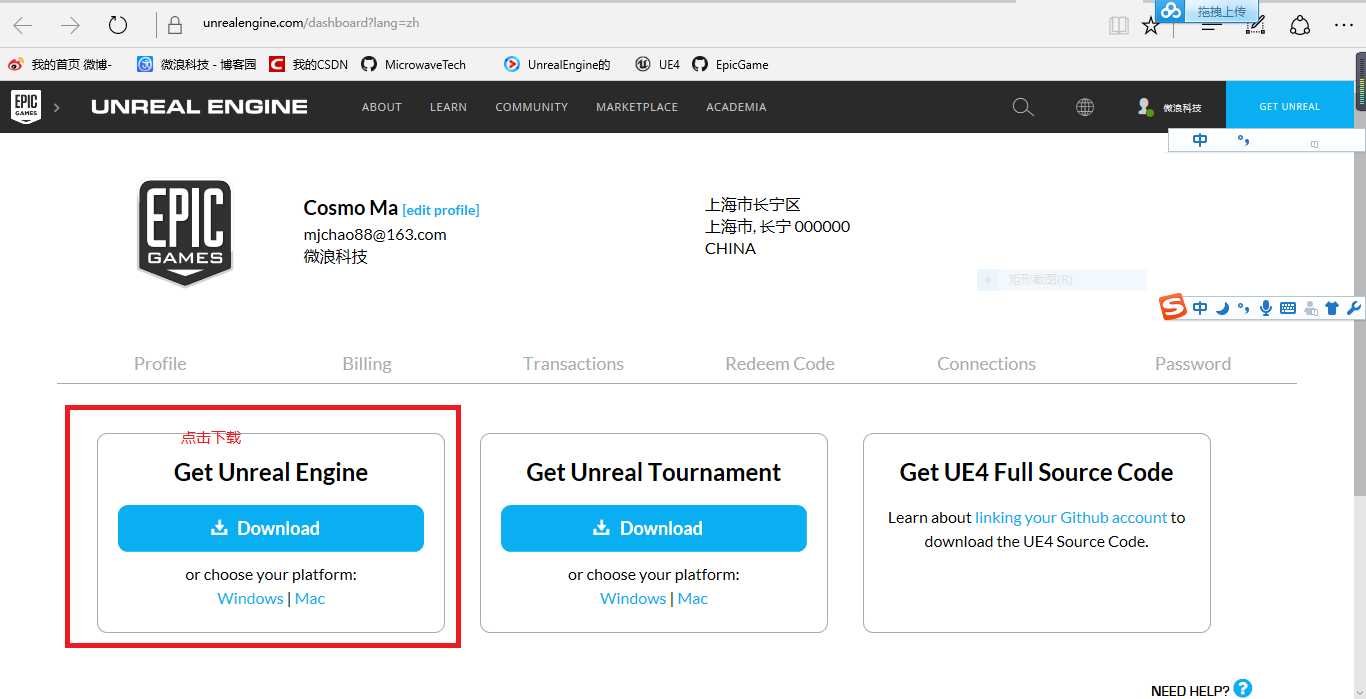Open the 我的首页 微博 bookmark
The width and height of the screenshot is (1366, 699).
pyautogui.click(x=60, y=64)
